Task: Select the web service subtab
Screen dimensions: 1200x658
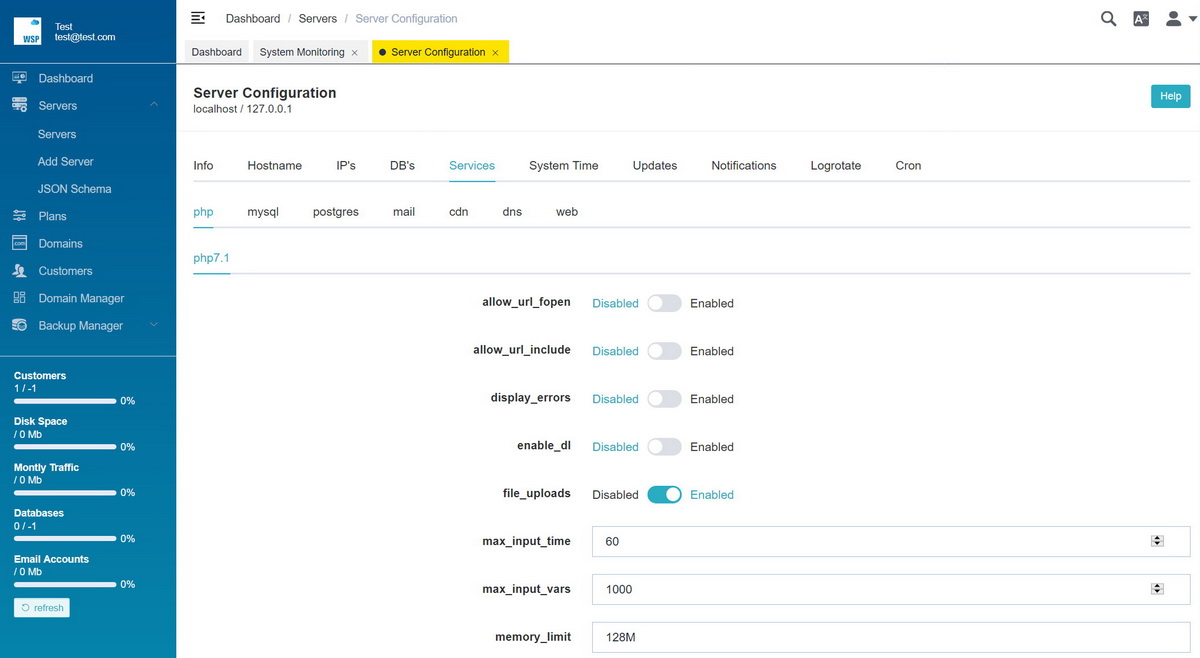Action: [567, 212]
